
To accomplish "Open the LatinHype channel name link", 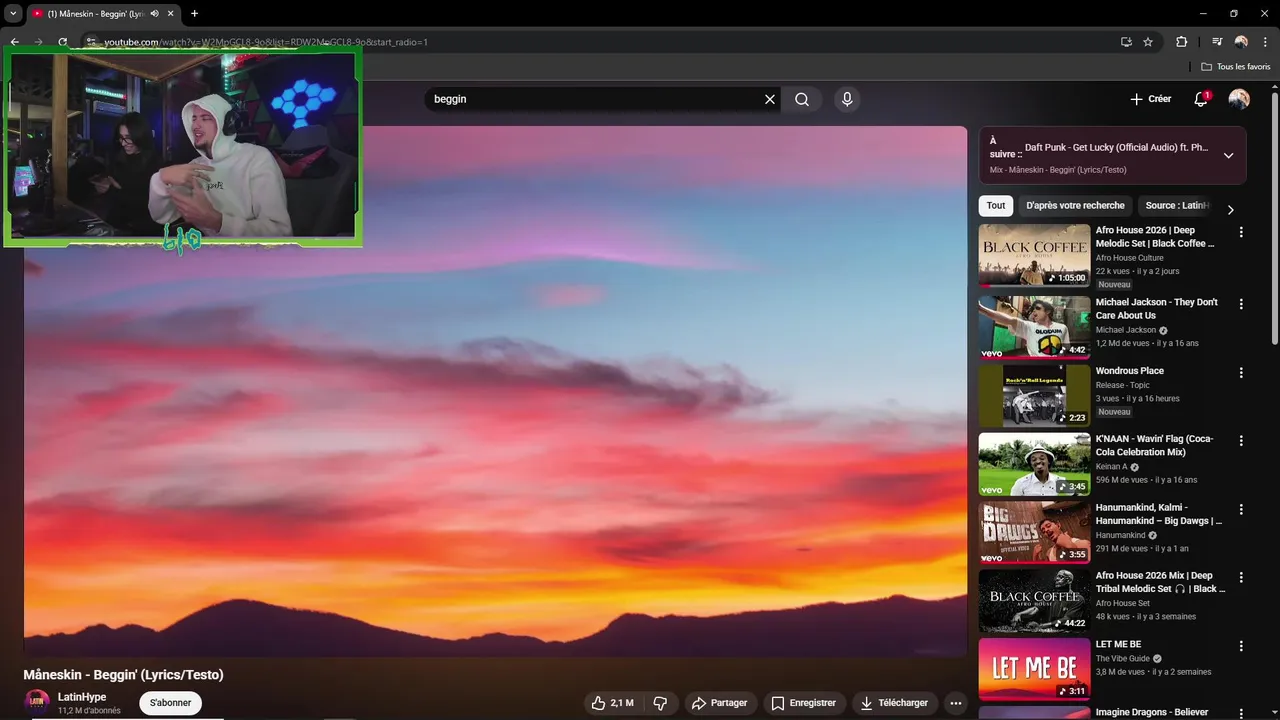I will 82,697.
